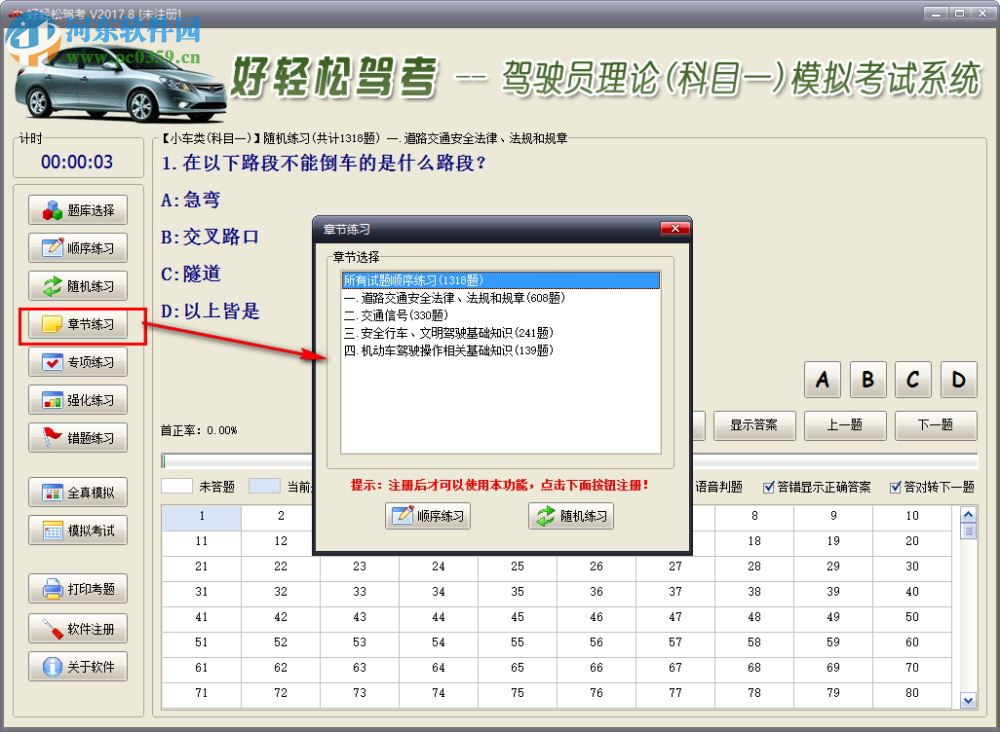This screenshot has width=1000, height=732.
Task: Open 软件注册 registration
Action: [78, 628]
